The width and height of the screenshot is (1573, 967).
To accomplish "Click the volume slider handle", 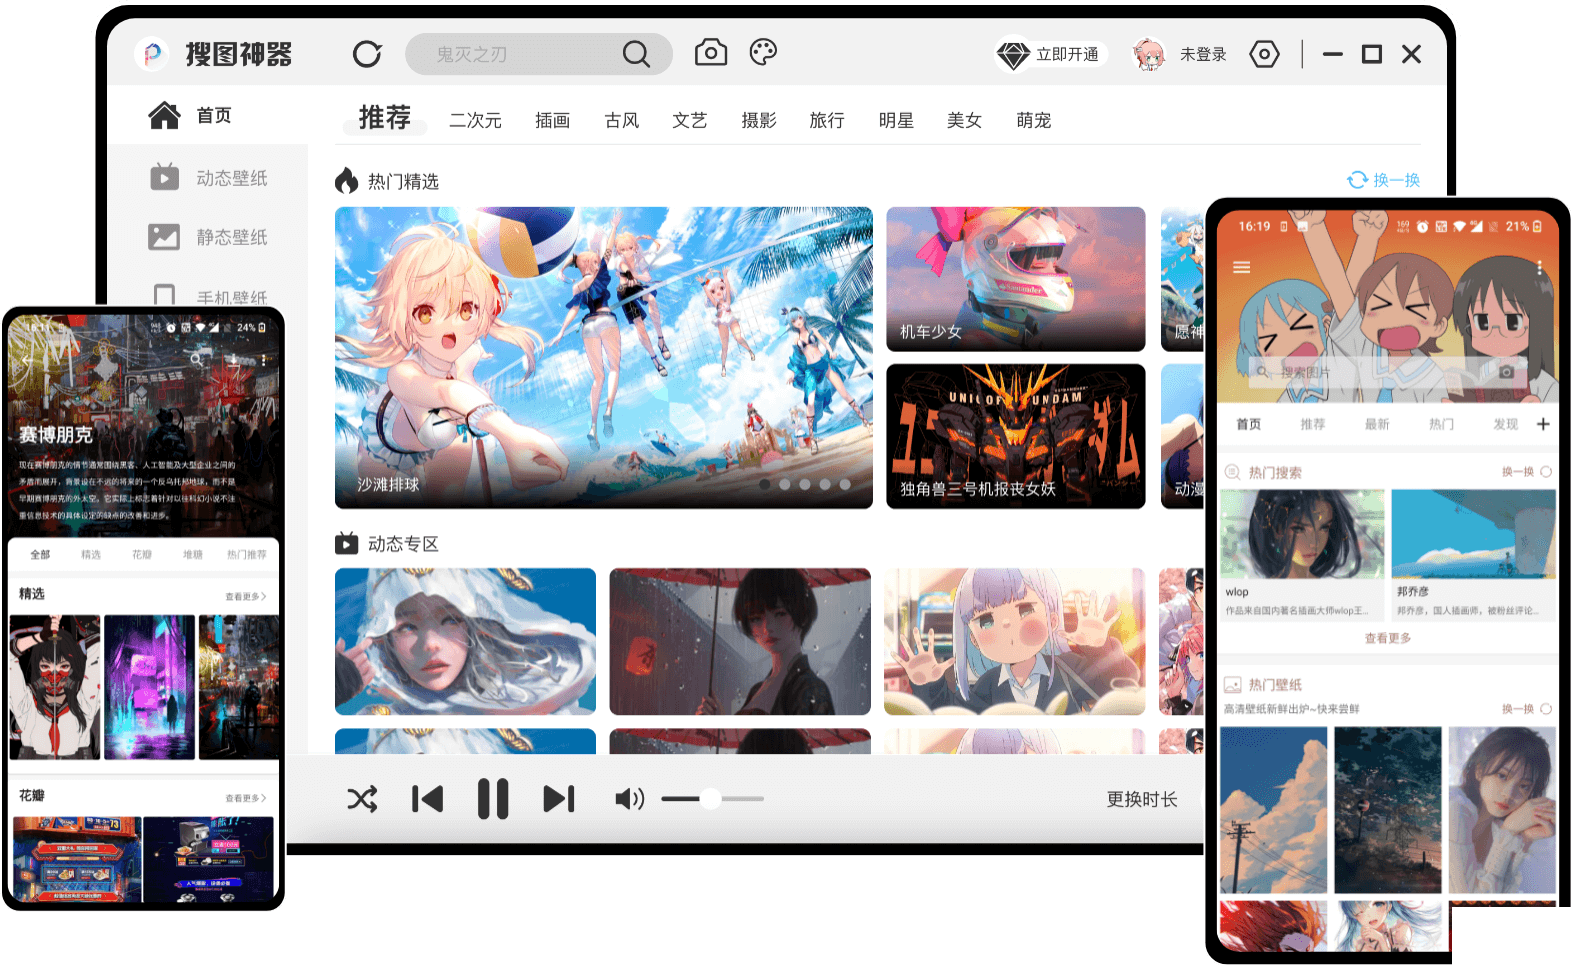I will pyautogui.click(x=710, y=798).
